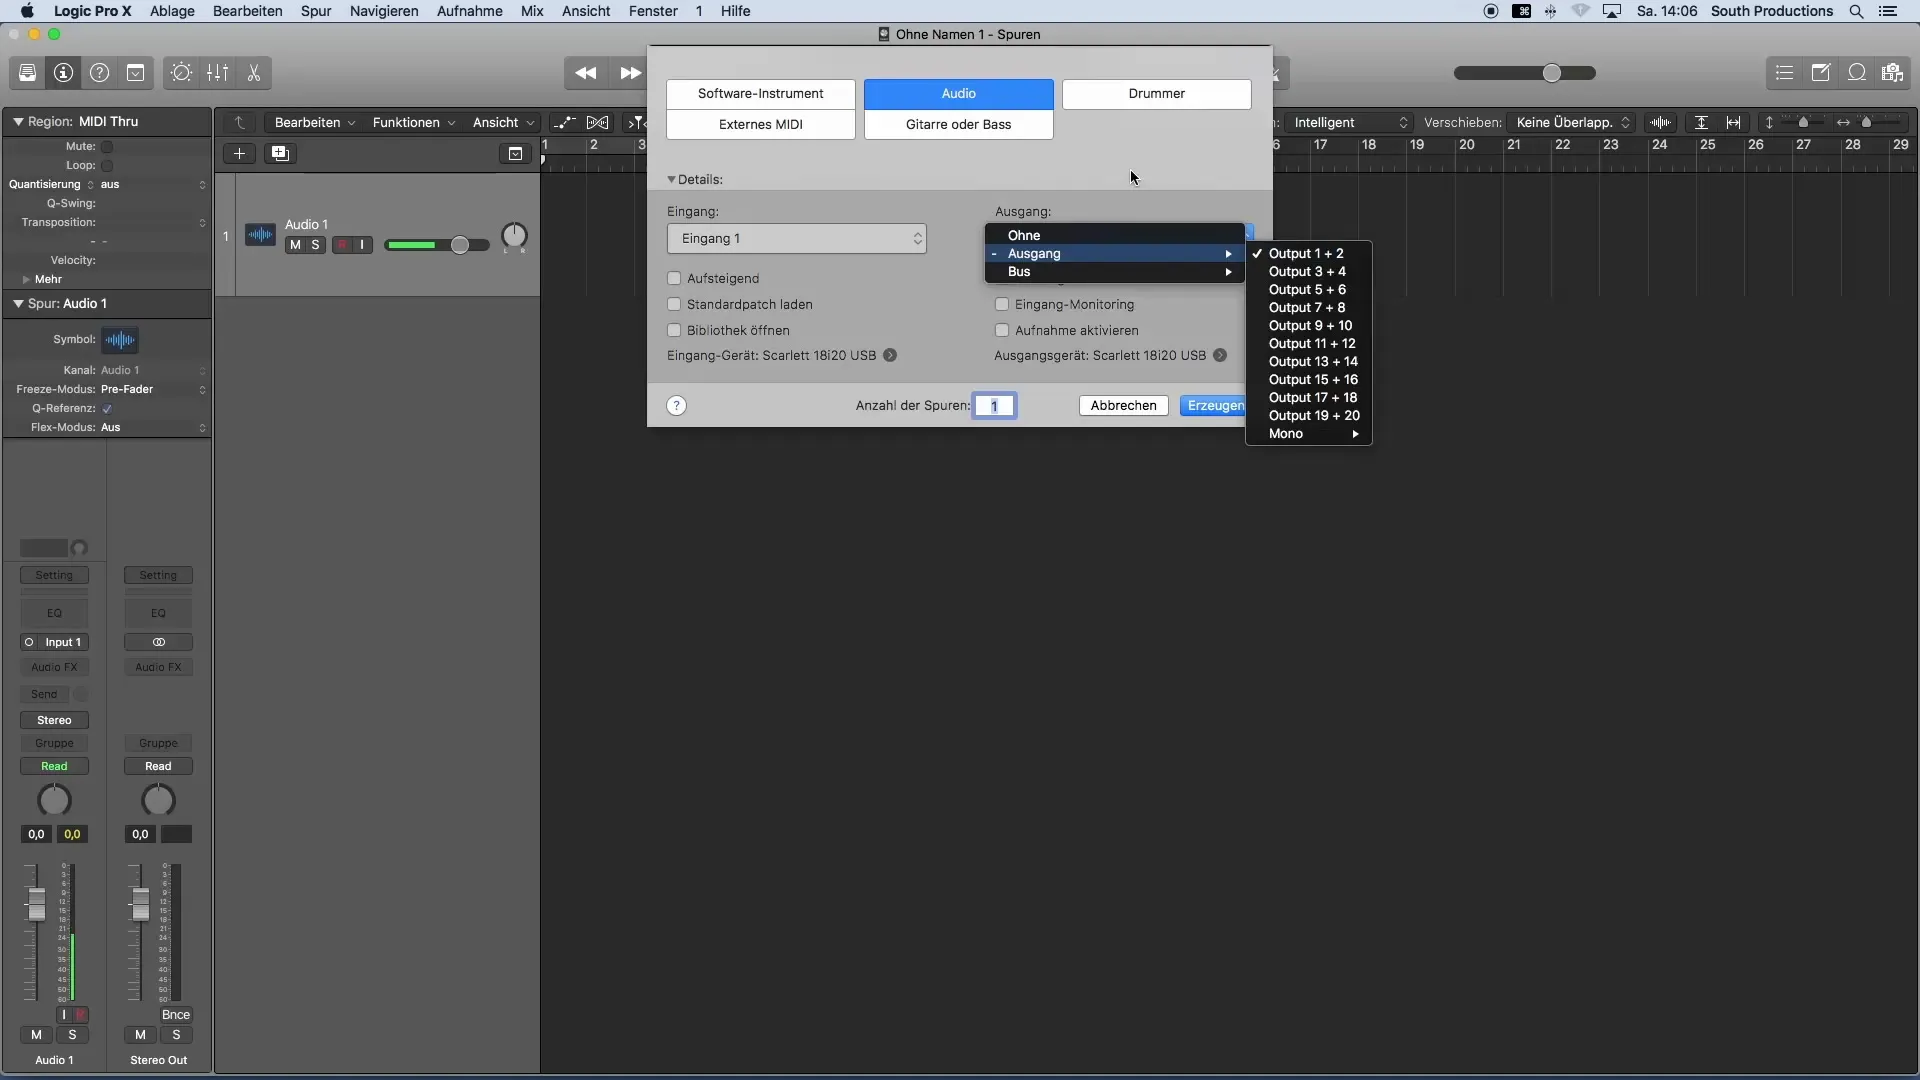The image size is (1920, 1080).
Task: Select Output 3 + 4 from submenu
Action: click(x=1308, y=271)
